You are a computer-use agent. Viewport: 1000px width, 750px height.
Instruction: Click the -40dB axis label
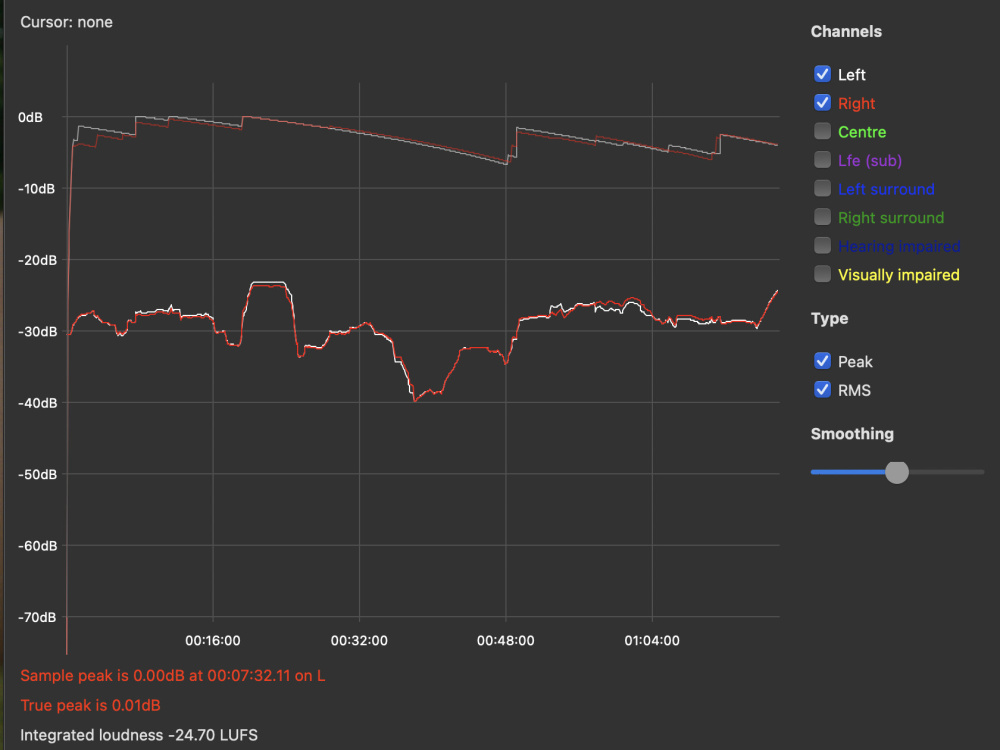tap(37, 403)
